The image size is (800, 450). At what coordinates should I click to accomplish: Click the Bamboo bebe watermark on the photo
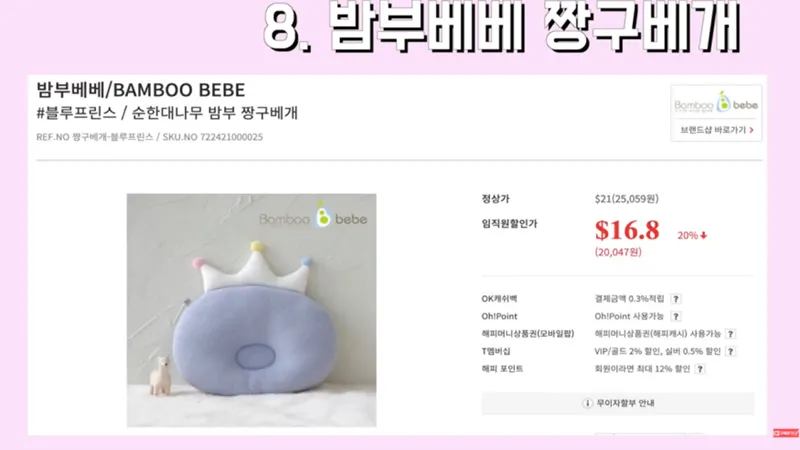tap(313, 218)
